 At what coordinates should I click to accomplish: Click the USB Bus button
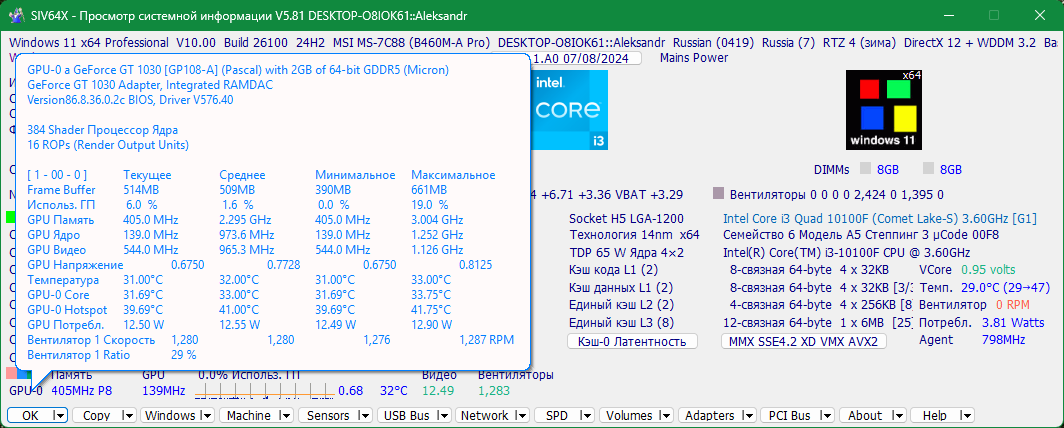pyautogui.click(x=406, y=415)
